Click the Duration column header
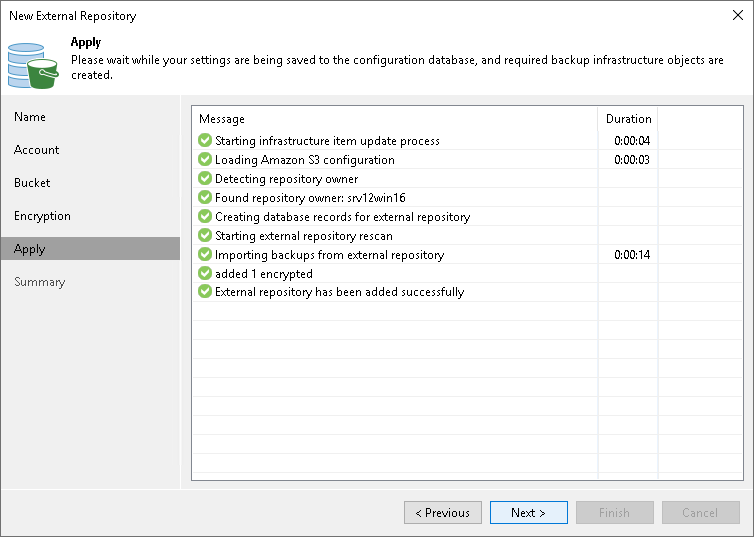Screen dimensions: 754x537 tap(628, 119)
